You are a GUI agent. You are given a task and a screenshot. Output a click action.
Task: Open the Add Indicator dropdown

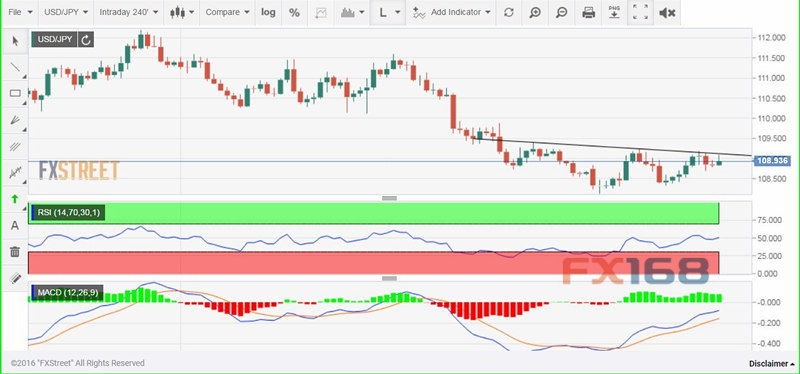tap(451, 12)
